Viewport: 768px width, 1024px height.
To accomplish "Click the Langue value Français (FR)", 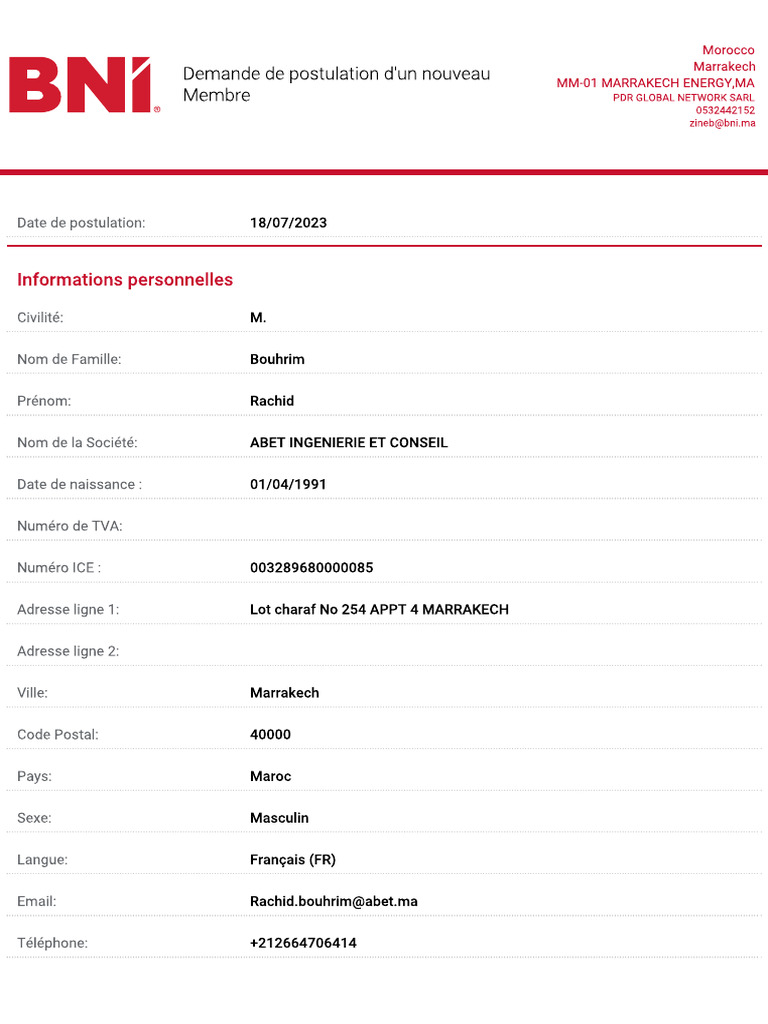I will coord(293,860).
